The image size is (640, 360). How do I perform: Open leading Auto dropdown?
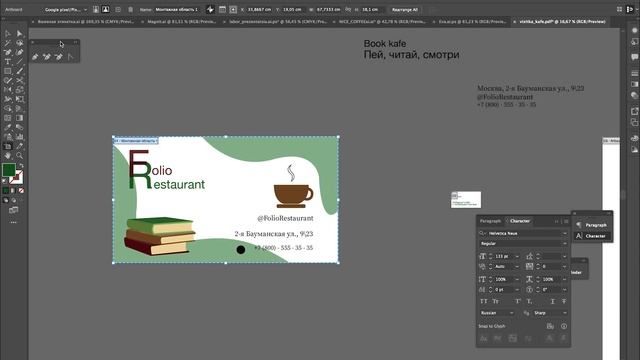pos(518,267)
